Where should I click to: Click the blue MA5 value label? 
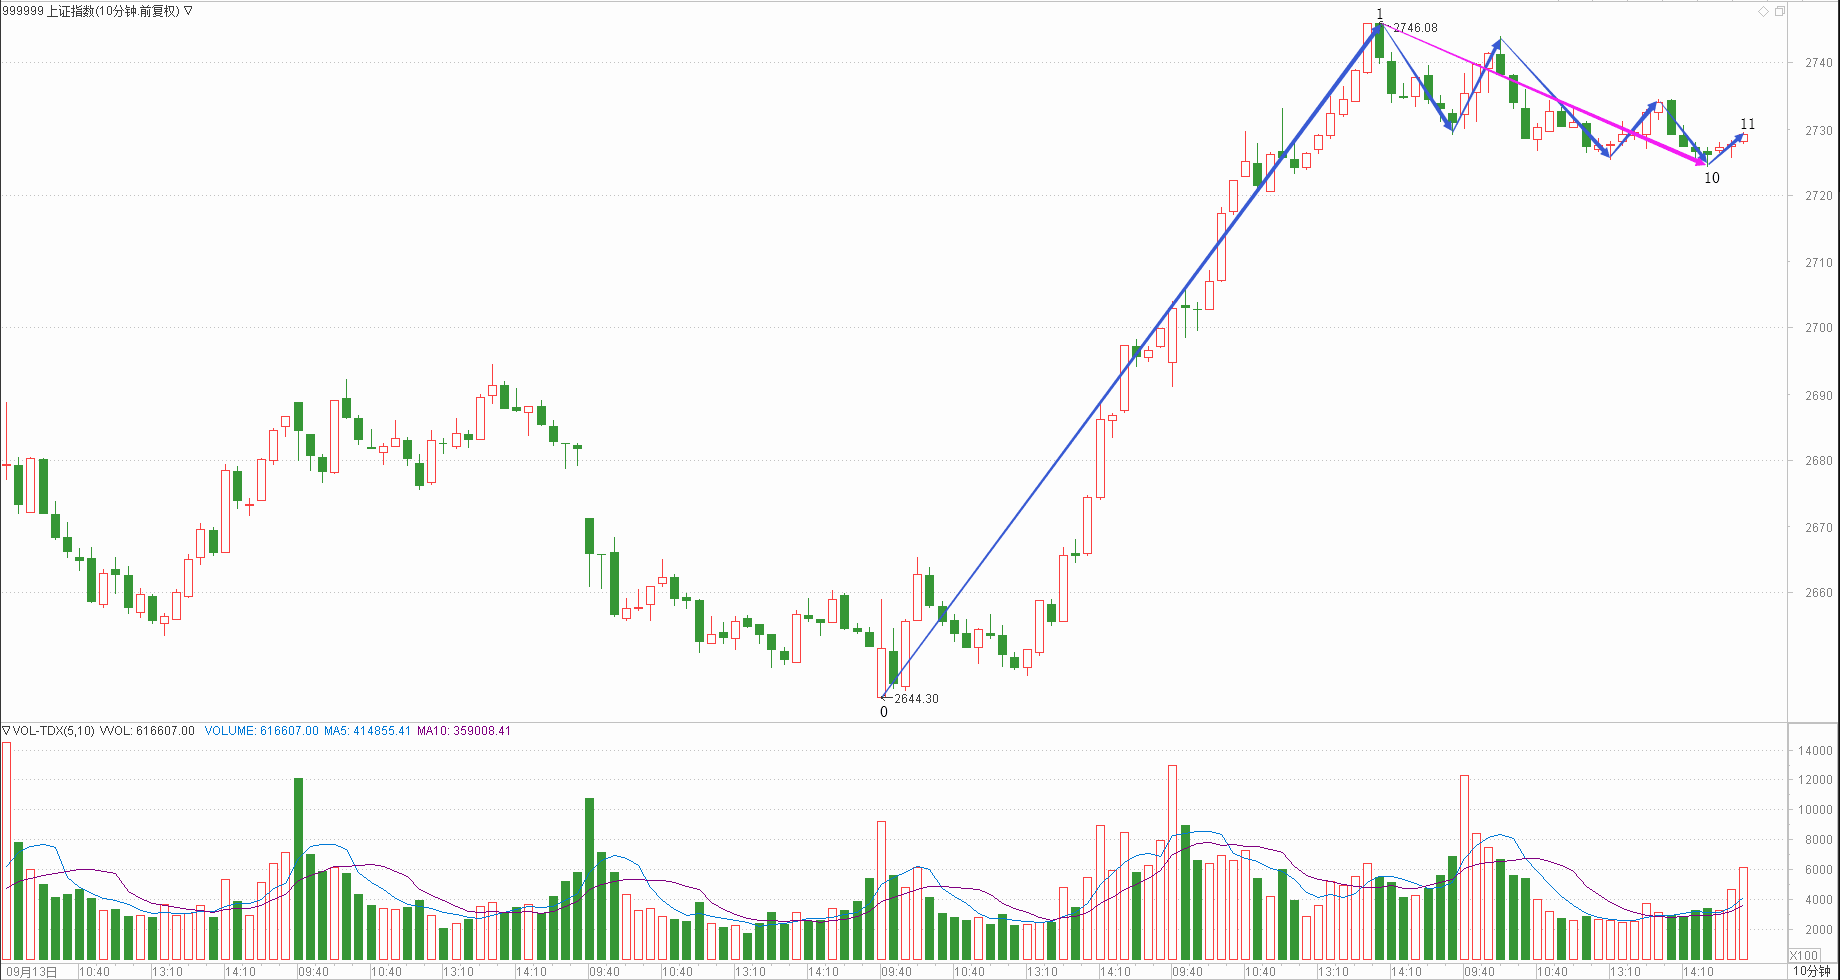pyautogui.click(x=367, y=731)
